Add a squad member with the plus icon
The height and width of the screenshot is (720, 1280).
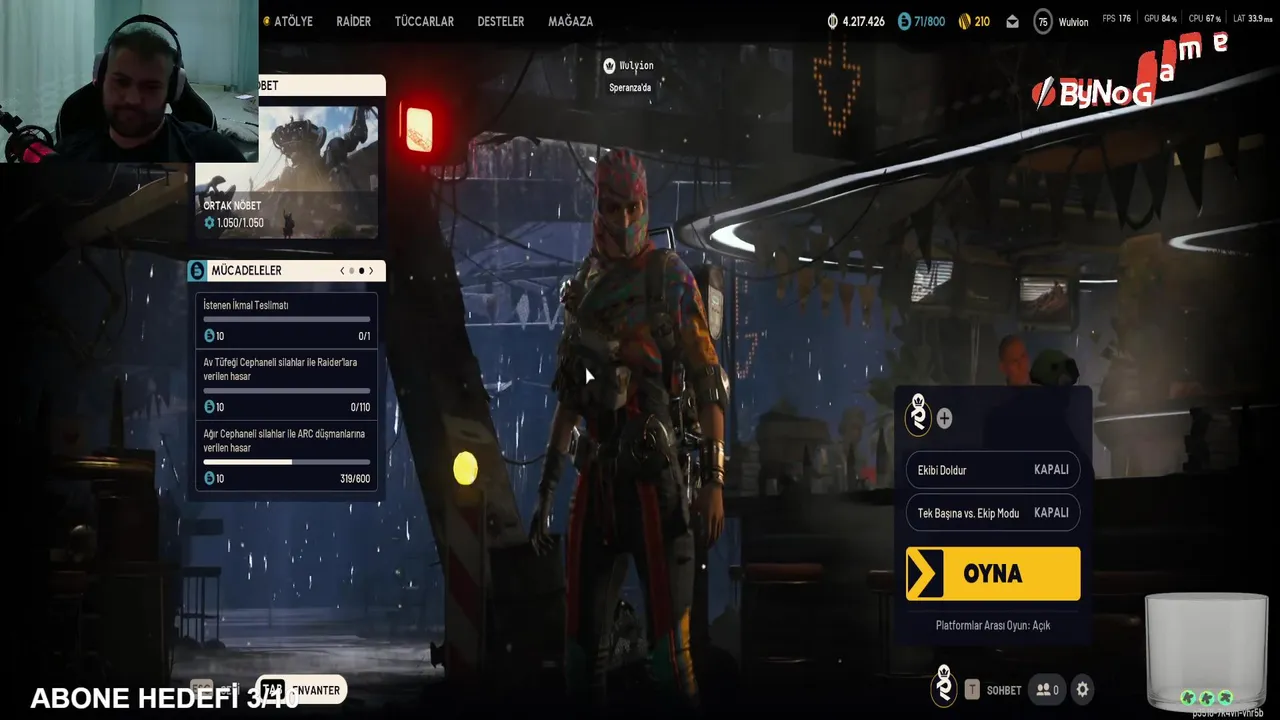944,419
